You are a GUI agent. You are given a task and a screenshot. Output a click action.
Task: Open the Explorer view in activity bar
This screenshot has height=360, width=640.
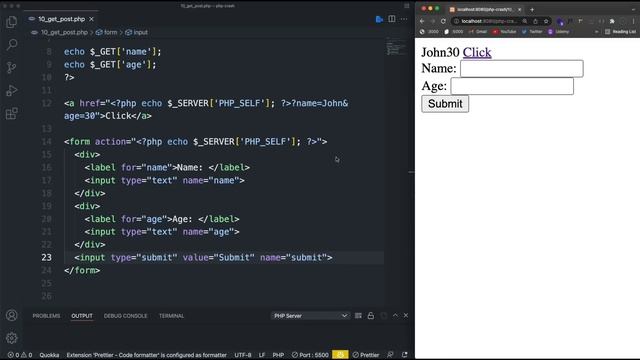[x=11, y=22]
